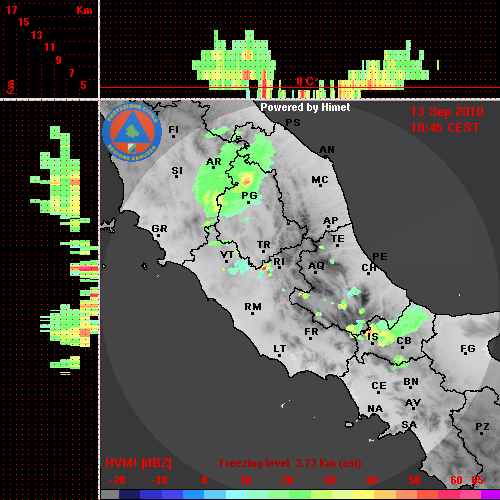The height and width of the screenshot is (500, 500).
Task: Click the 'MC' city label
Action: 320,180
